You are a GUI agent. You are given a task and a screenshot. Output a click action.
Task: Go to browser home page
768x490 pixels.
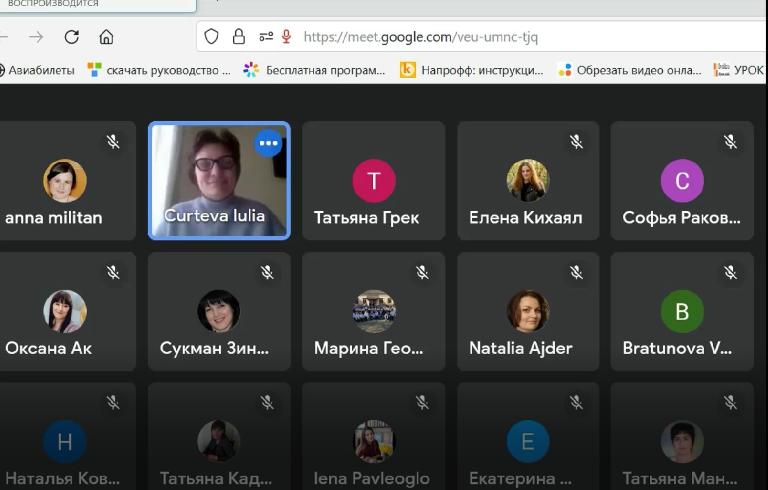(106, 37)
